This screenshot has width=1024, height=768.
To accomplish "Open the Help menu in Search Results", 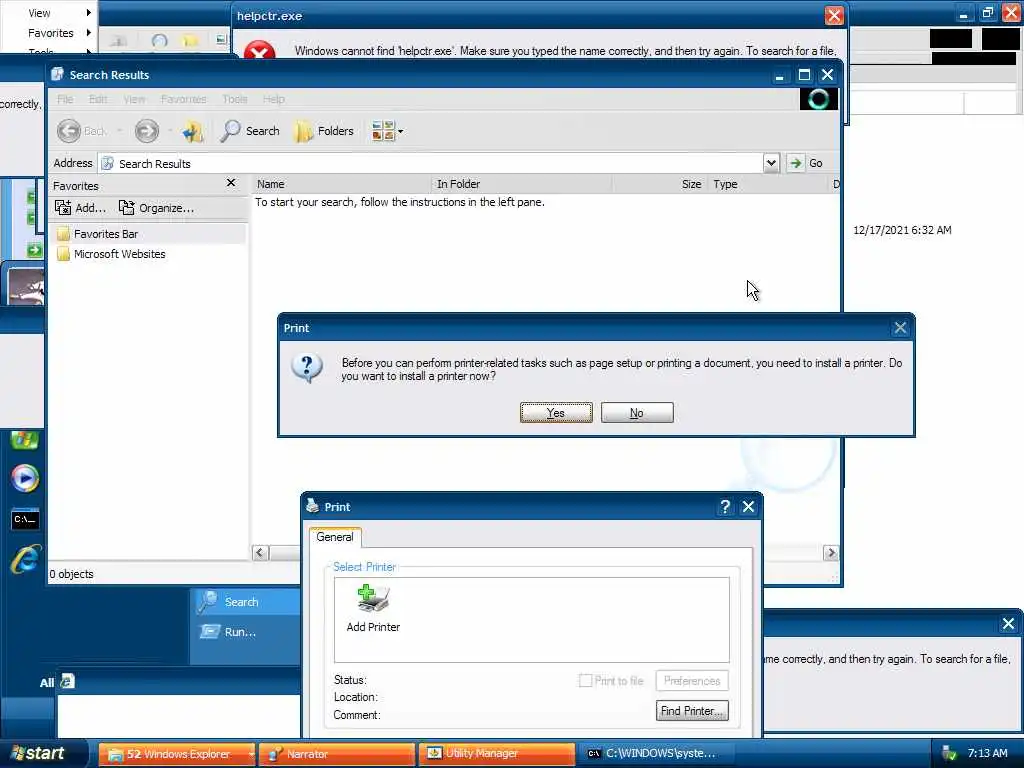I will tap(274, 99).
